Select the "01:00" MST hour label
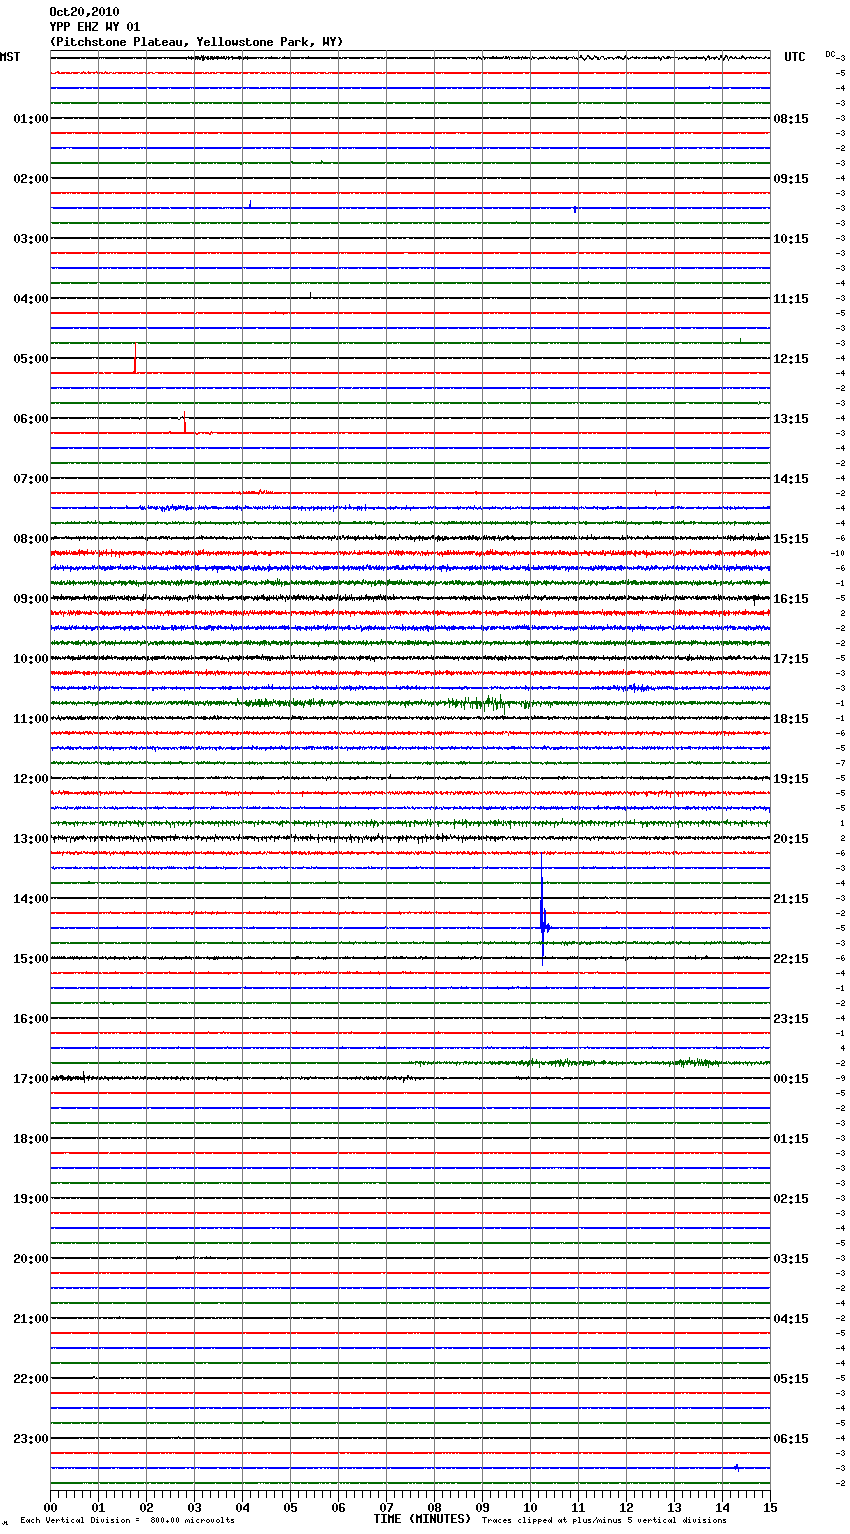The image size is (850, 1534). coord(31,119)
